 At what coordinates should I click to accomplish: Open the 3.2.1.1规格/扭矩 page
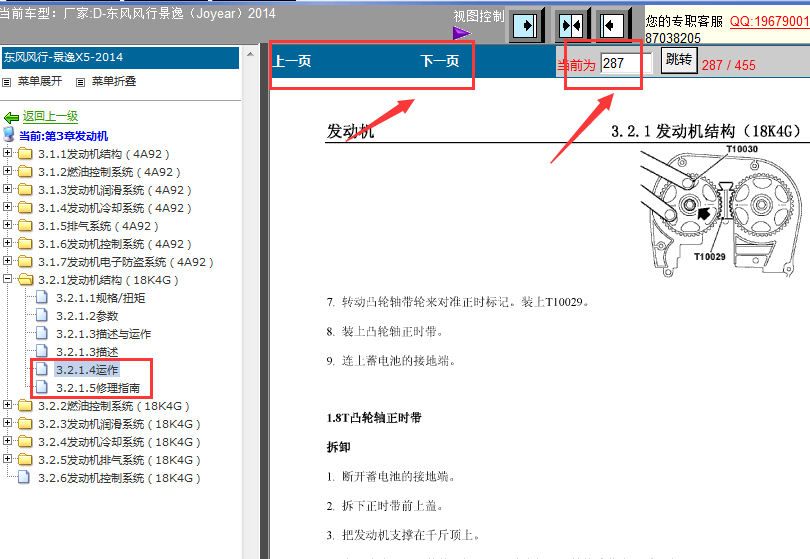101,298
